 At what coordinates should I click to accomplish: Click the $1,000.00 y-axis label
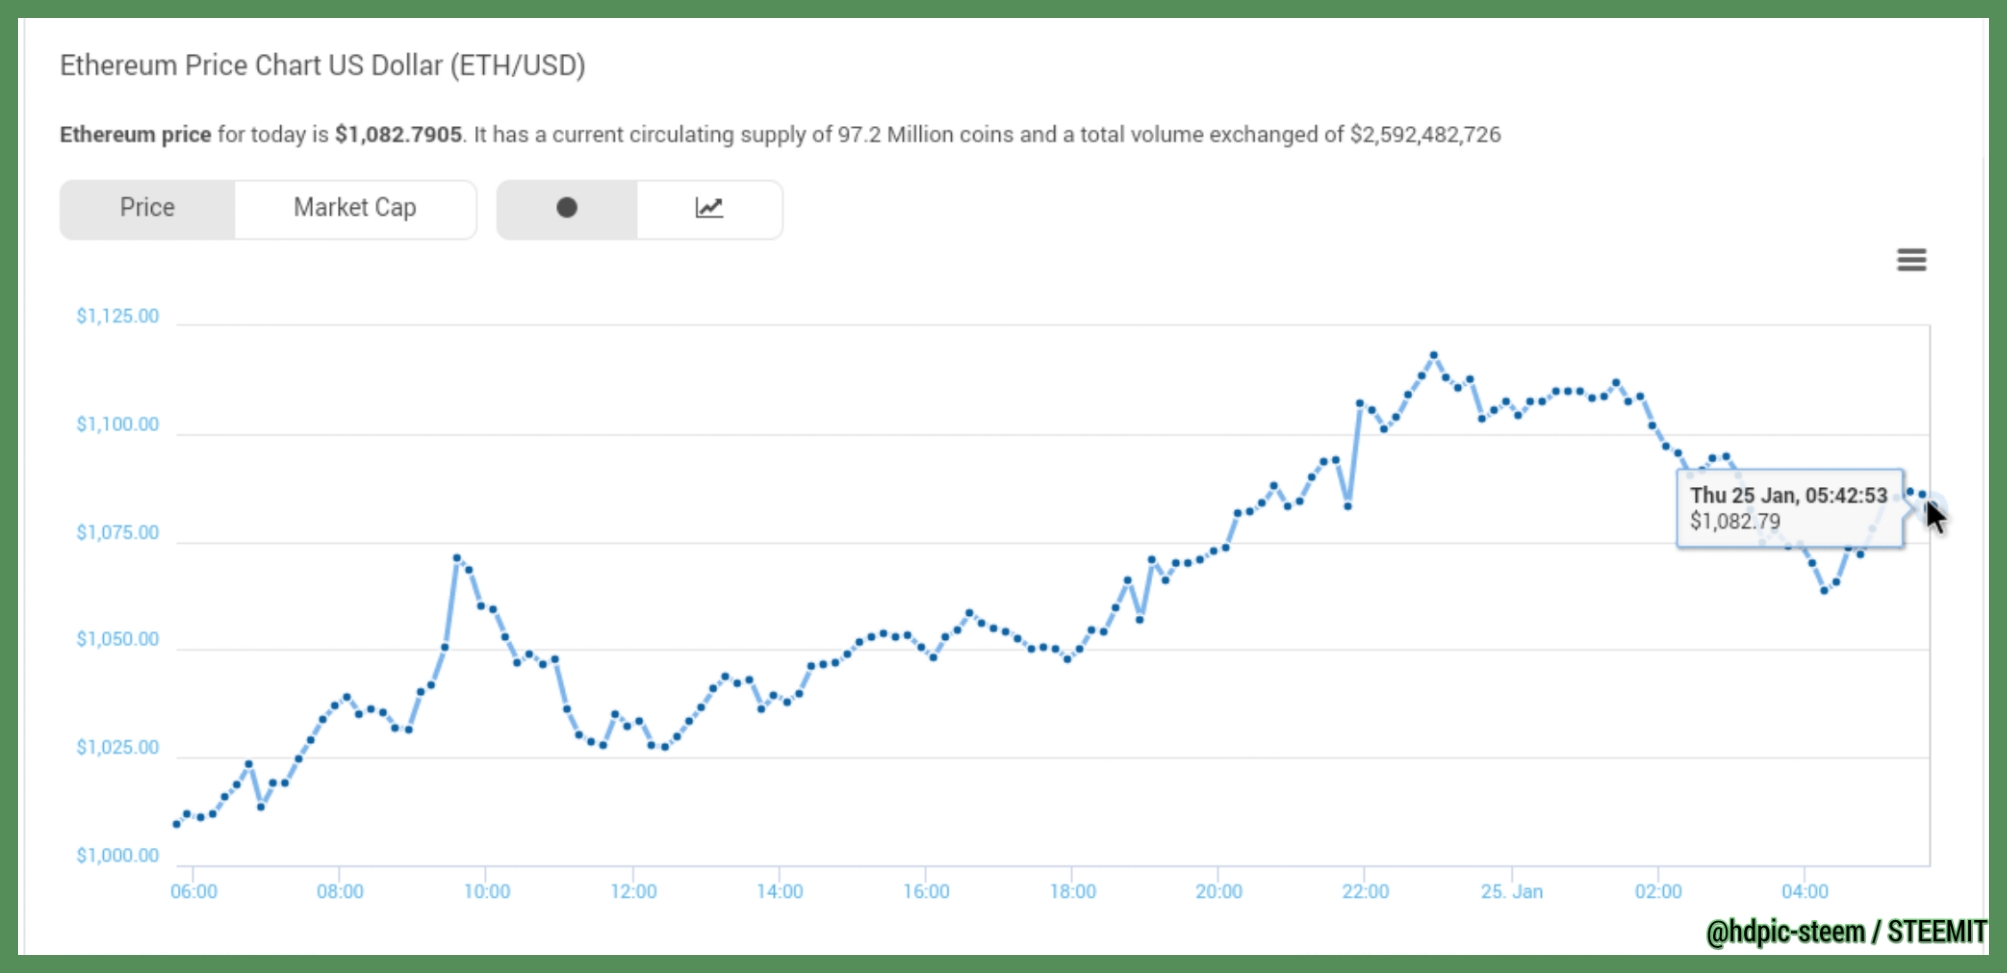[x=118, y=855]
